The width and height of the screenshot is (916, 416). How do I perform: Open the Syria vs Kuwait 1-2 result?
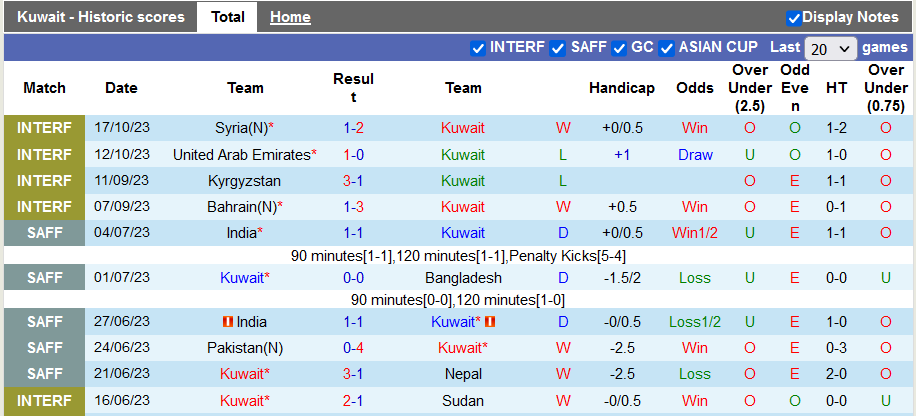point(353,128)
